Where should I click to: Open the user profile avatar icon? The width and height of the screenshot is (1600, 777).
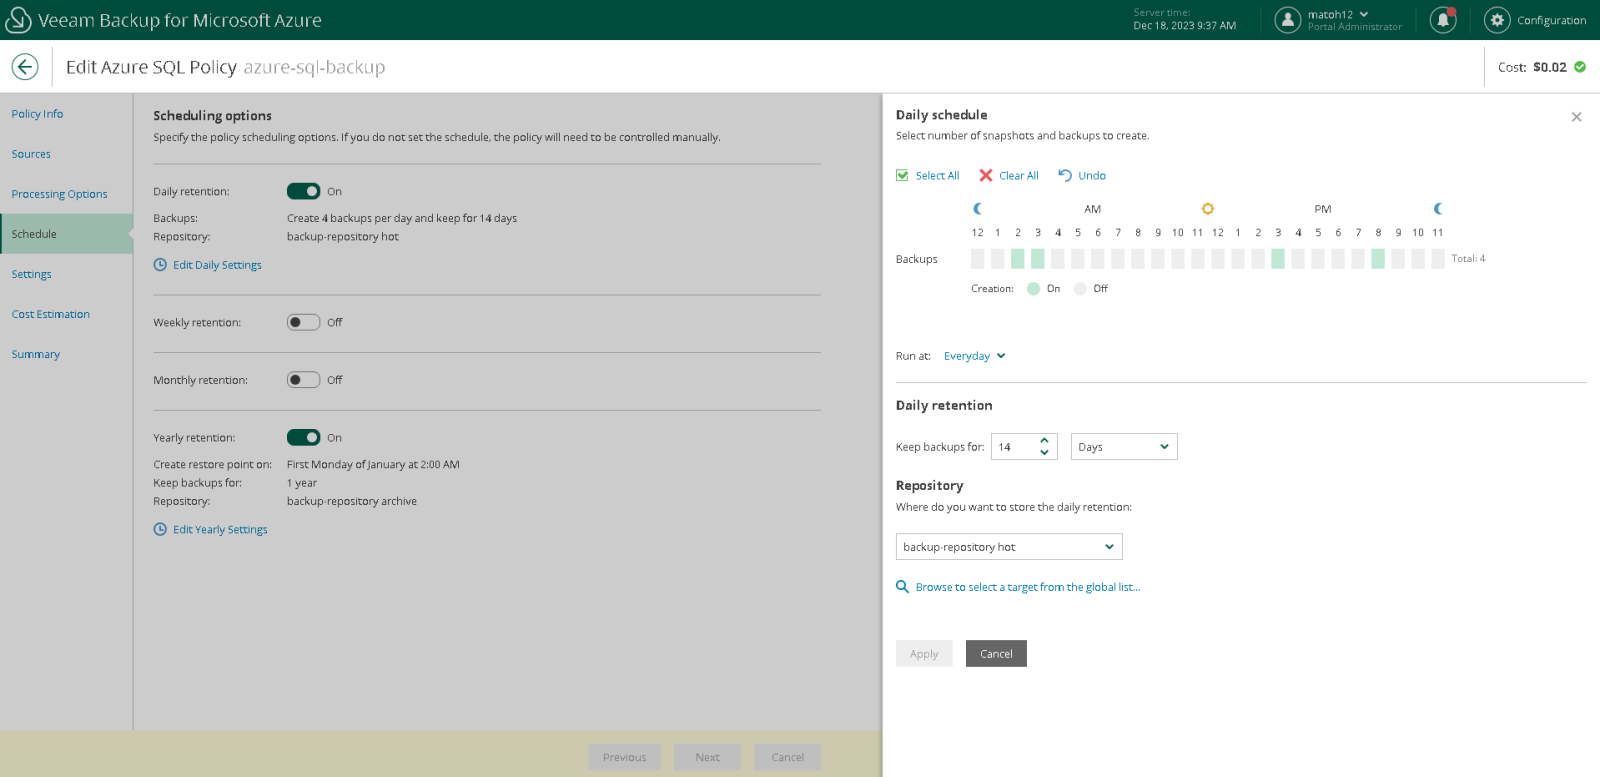pos(1288,20)
